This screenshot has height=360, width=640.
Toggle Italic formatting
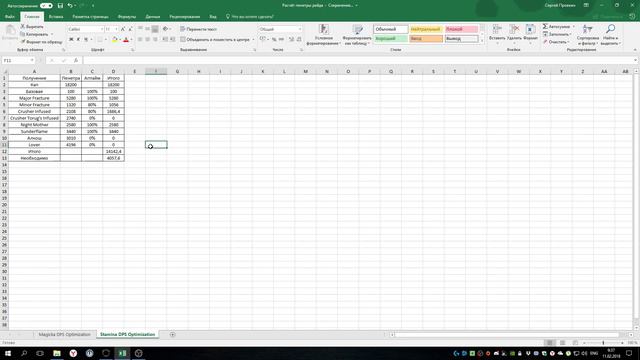point(78,40)
